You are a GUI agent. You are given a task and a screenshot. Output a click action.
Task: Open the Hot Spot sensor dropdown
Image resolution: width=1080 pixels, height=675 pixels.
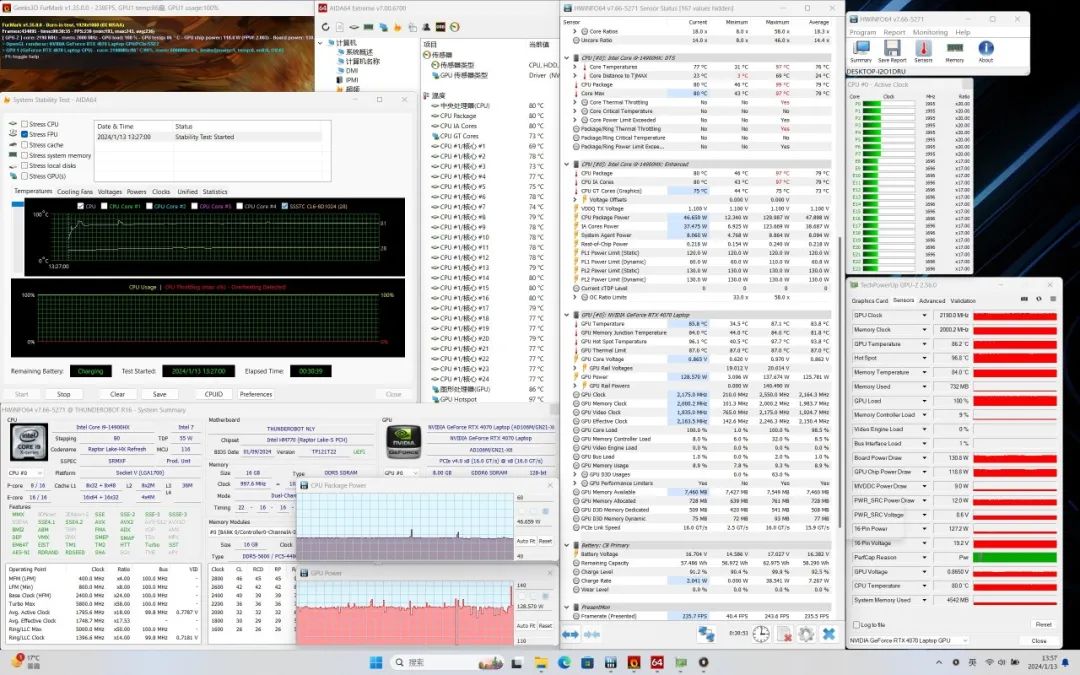coord(924,358)
